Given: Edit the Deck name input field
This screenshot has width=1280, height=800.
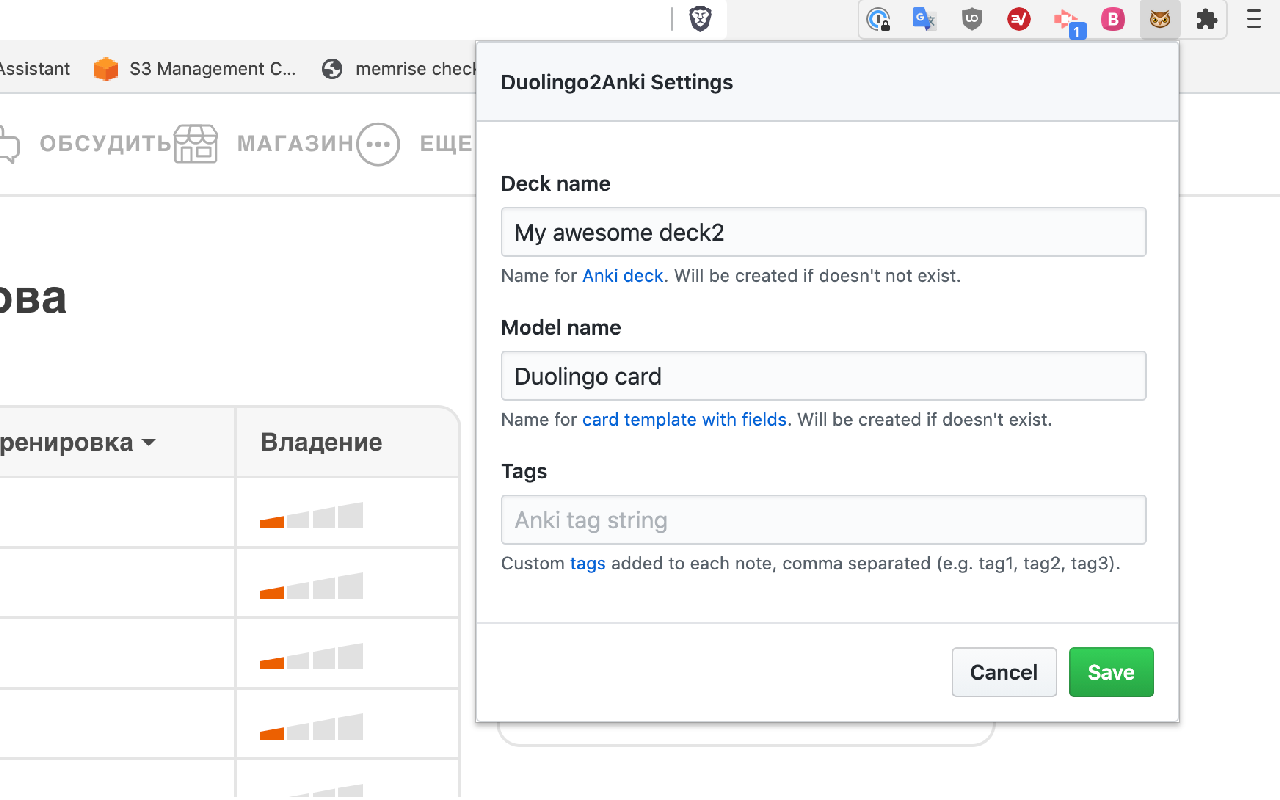Looking at the screenshot, I should [823, 232].
